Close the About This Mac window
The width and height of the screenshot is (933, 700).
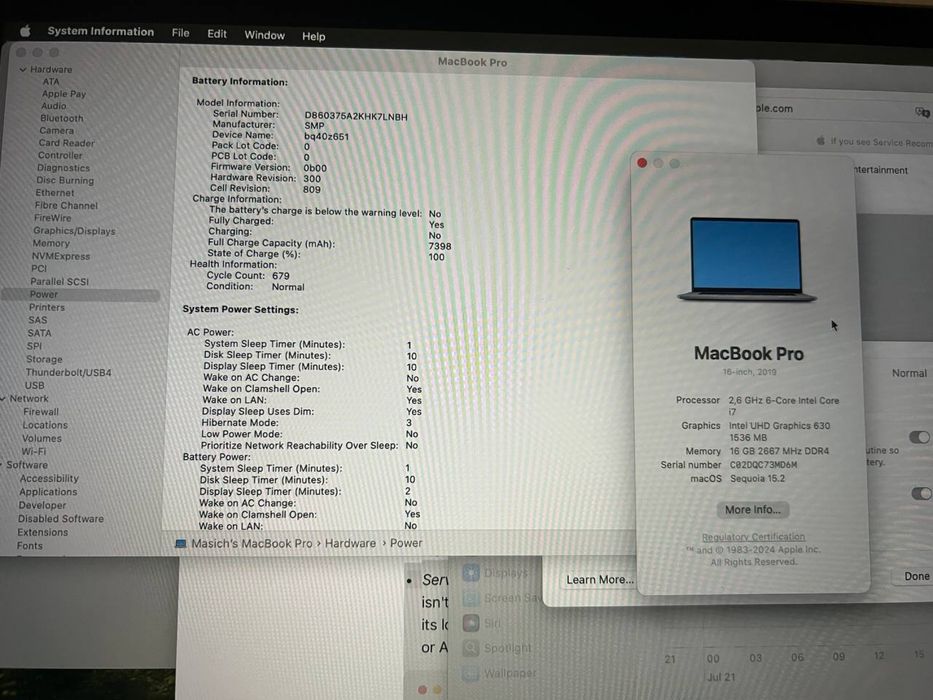click(x=642, y=162)
